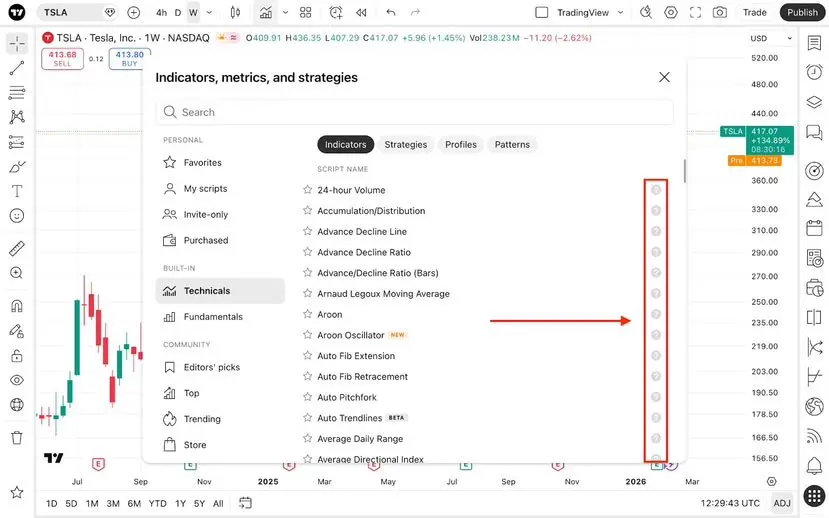This screenshot has height=518, width=829.
Task: Open chart settings gear icon
Action: 671,13
